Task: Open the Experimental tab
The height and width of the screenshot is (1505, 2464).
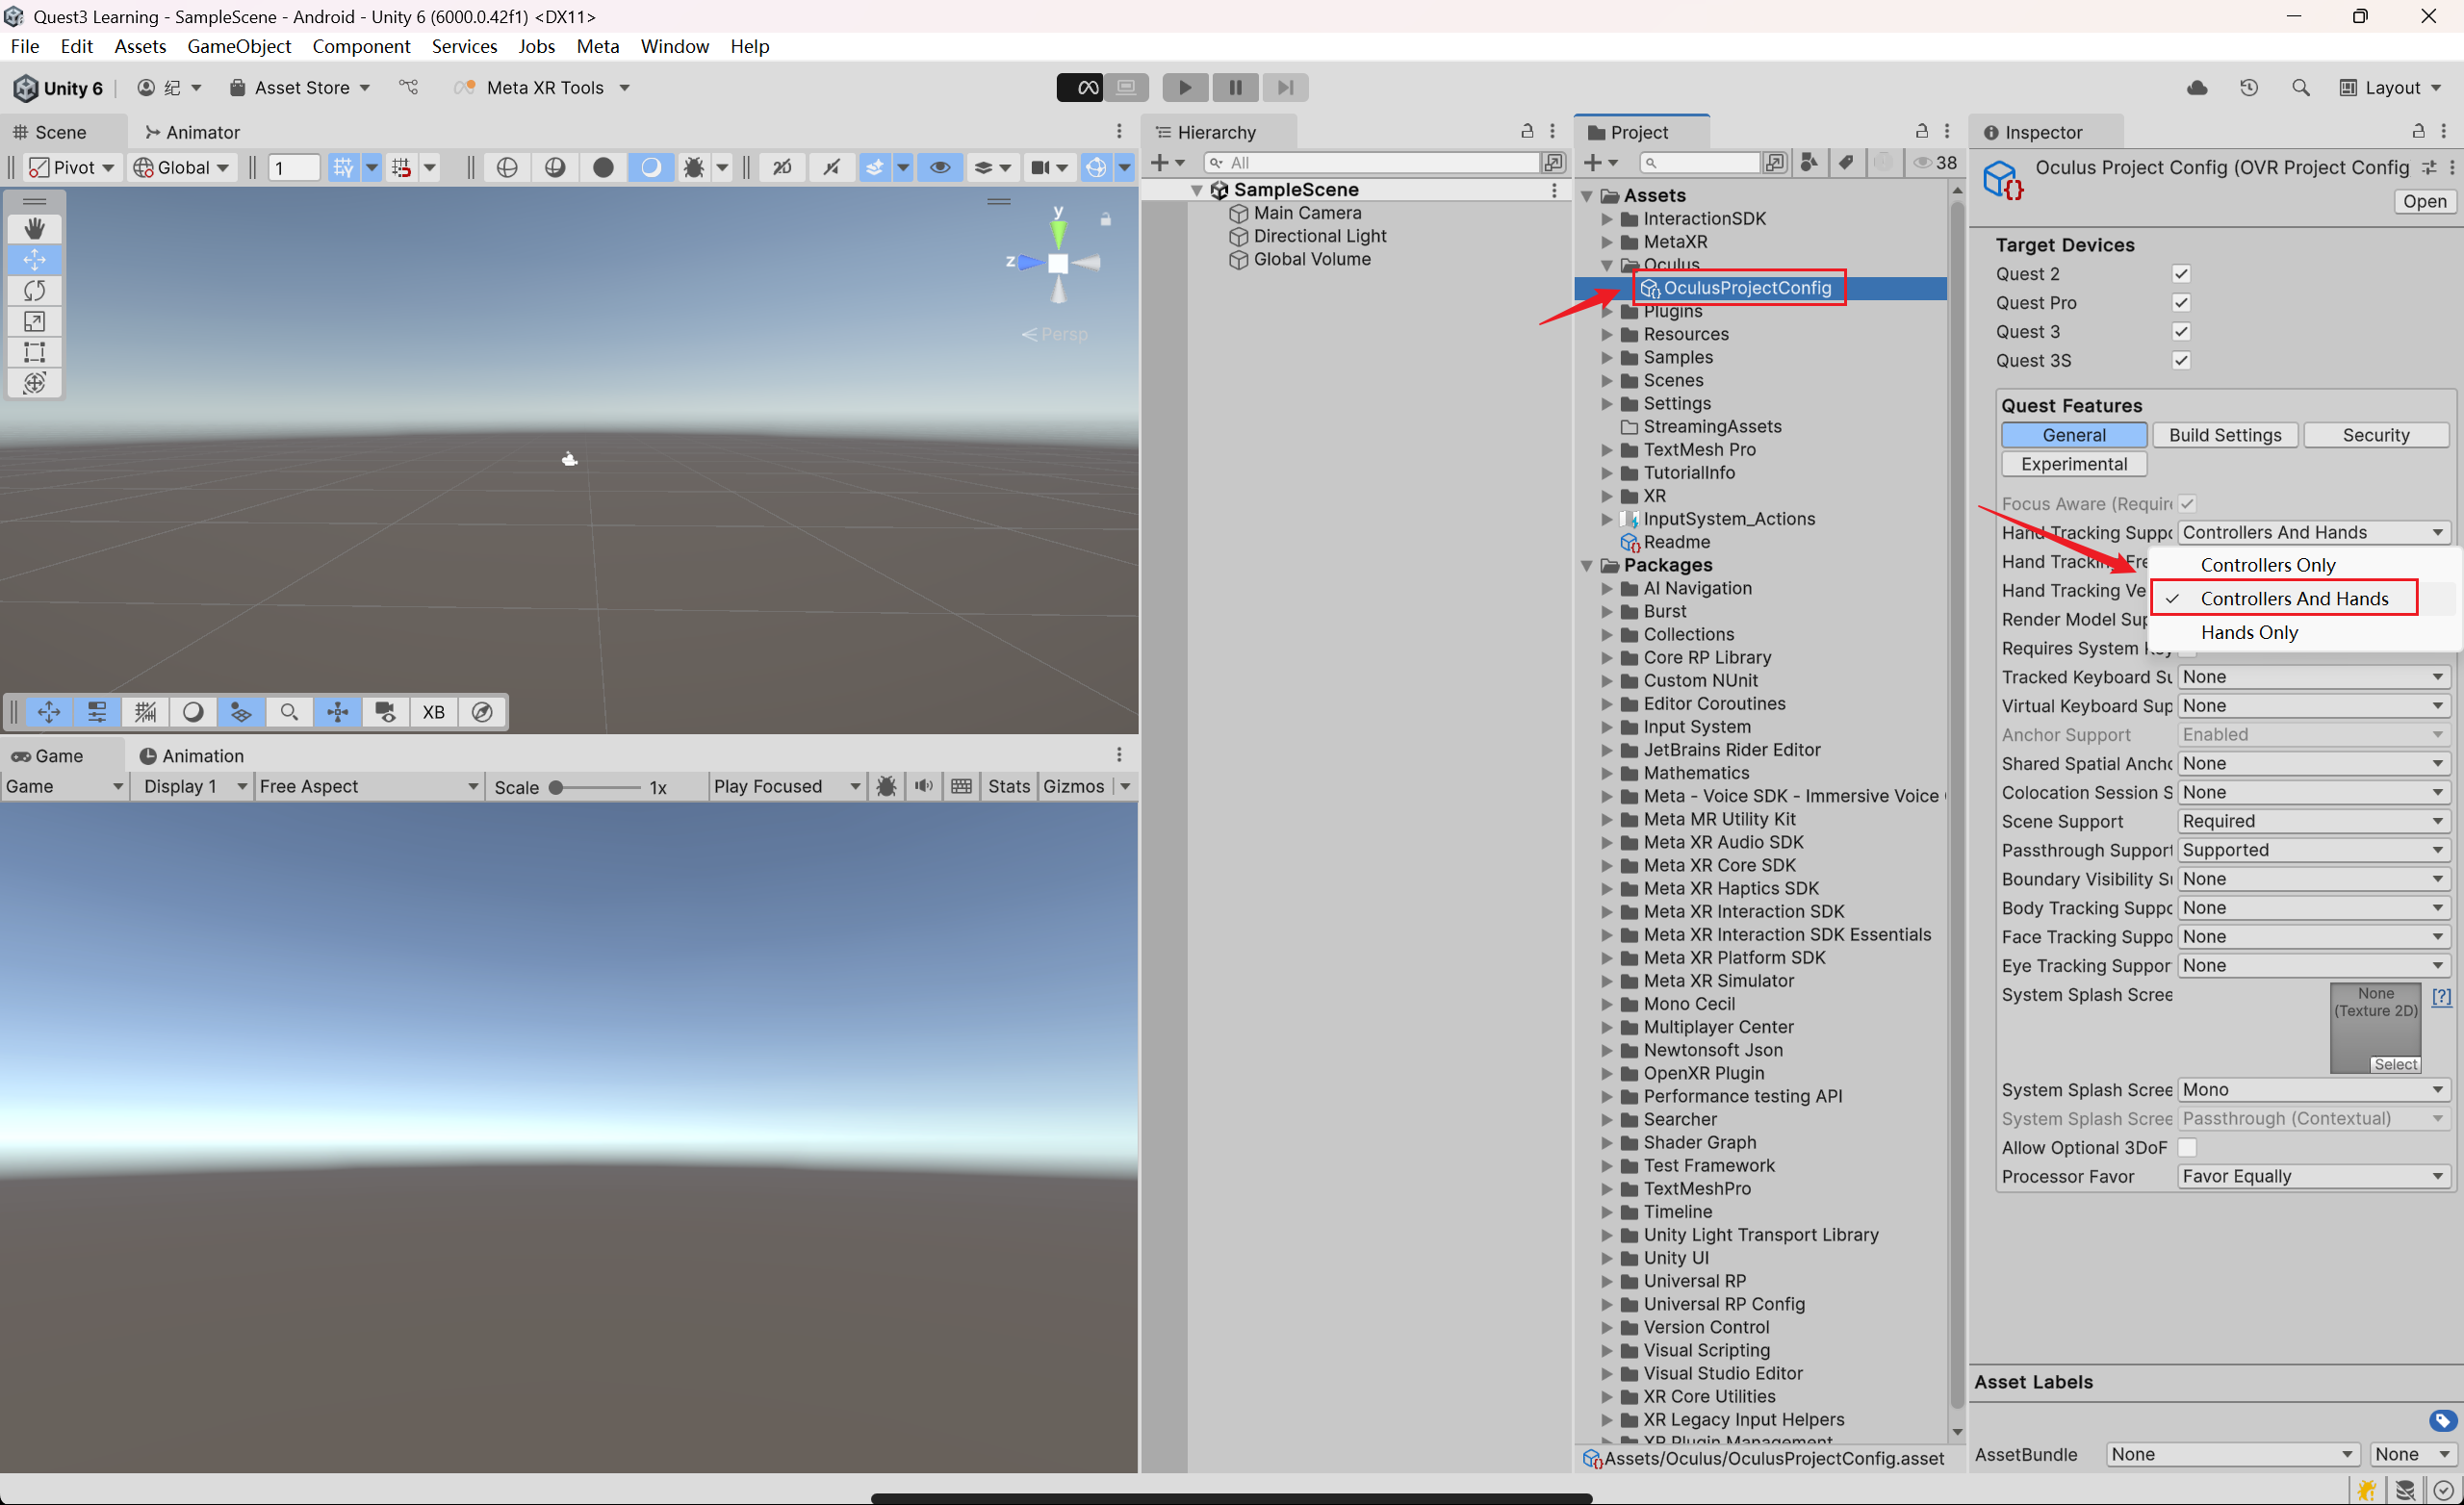Action: 2073,464
